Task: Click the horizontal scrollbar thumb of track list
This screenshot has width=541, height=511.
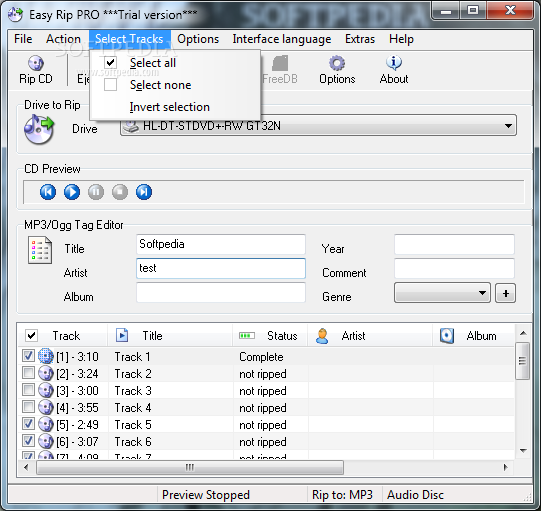Action: [190, 468]
